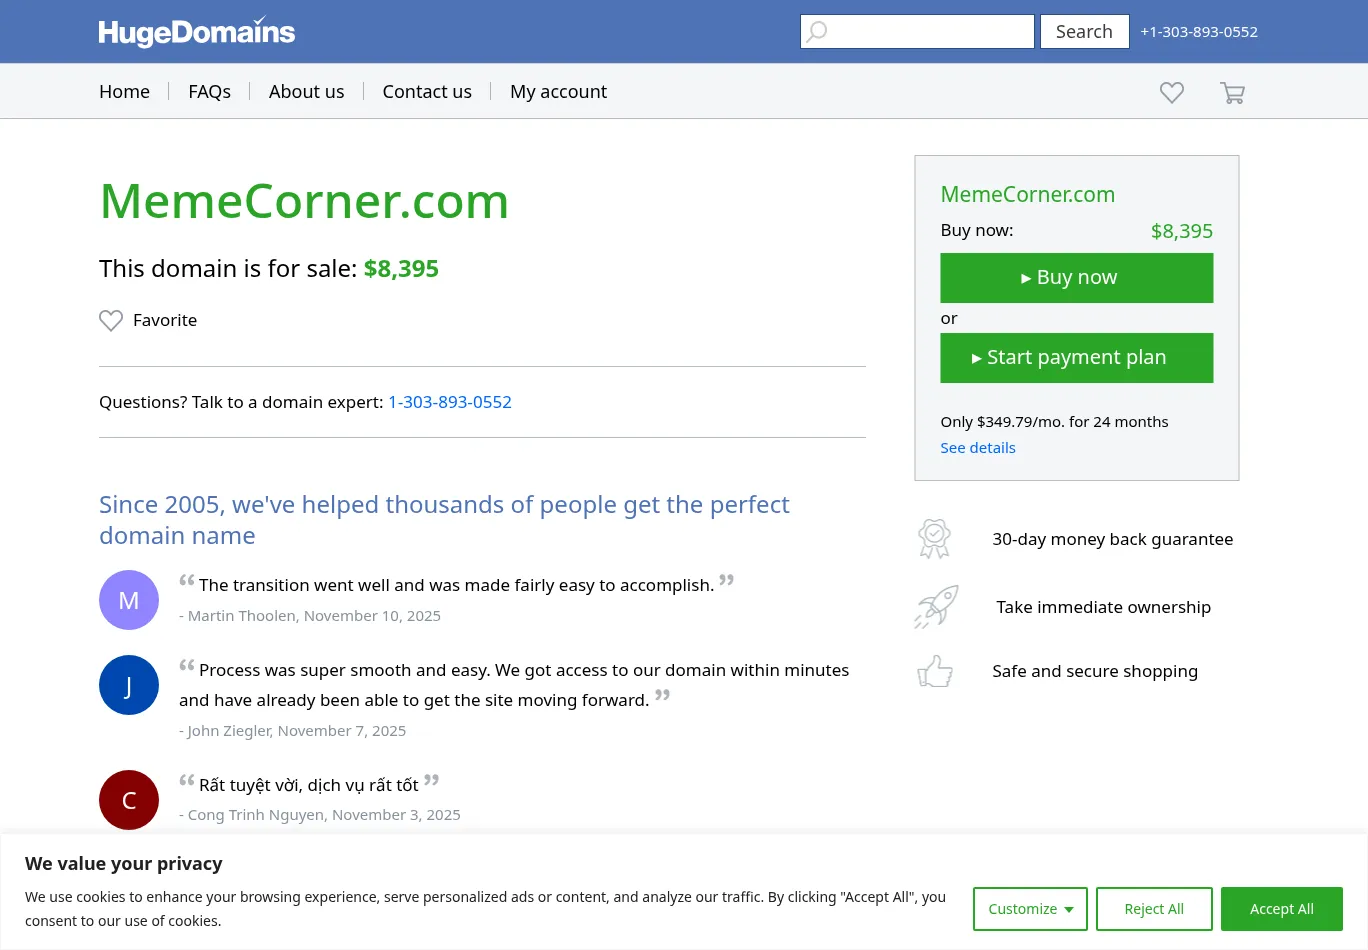
Task: Open the shopping cart icon
Action: pyautogui.click(x=1232, y=93)
